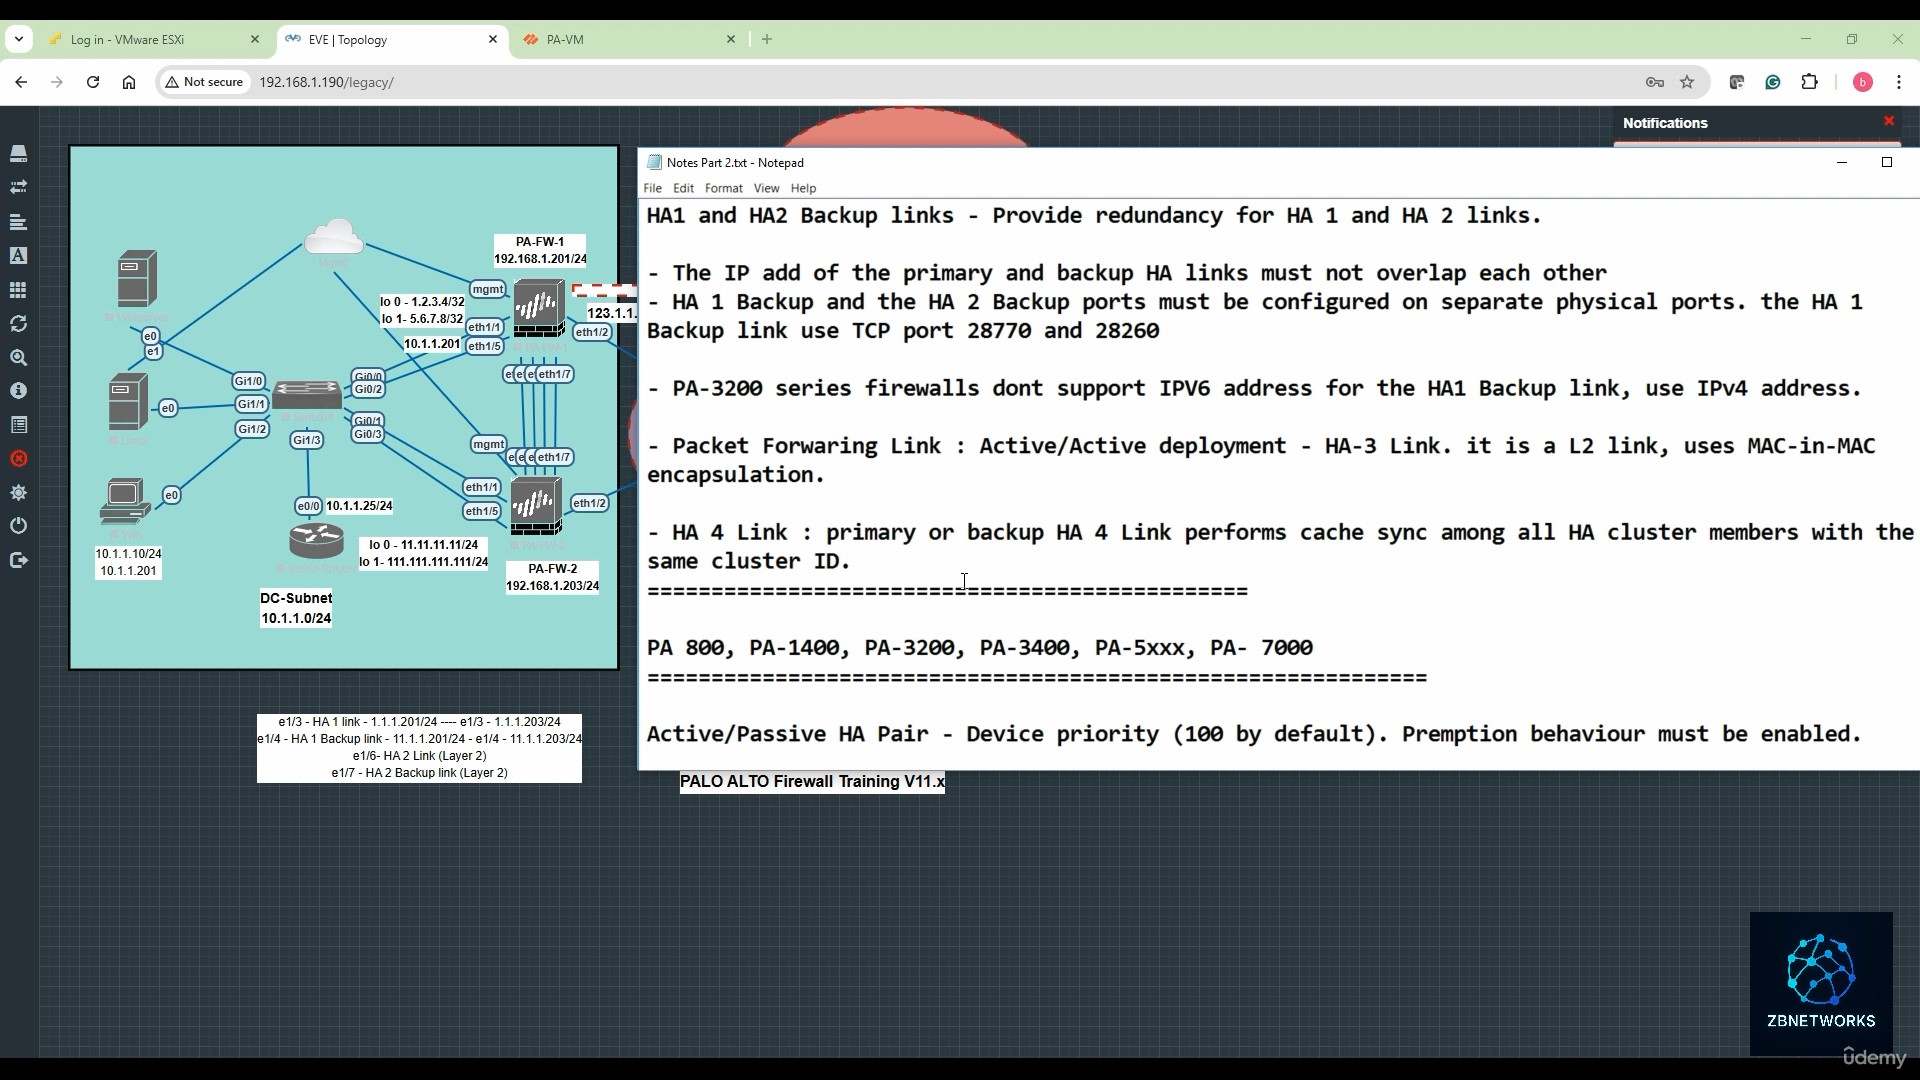Open Startup-configs icon in EVE sidebar

[x=18, y=222]
